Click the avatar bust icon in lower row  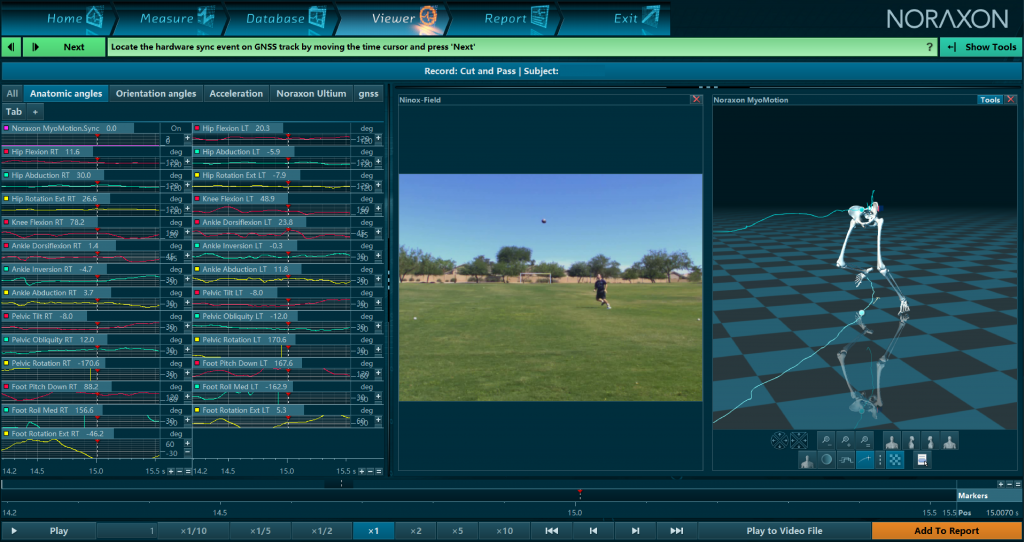tap(807, 460)
